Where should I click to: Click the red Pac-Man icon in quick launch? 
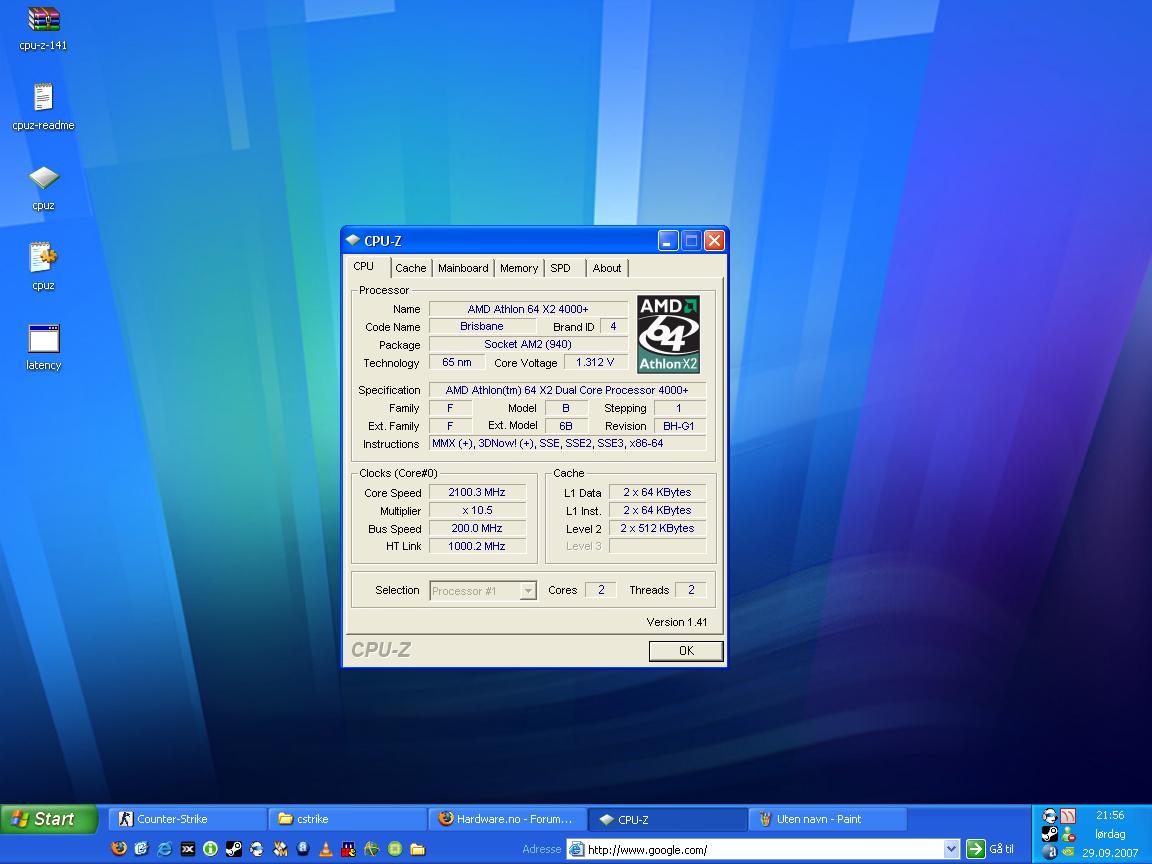coord(348,849)
